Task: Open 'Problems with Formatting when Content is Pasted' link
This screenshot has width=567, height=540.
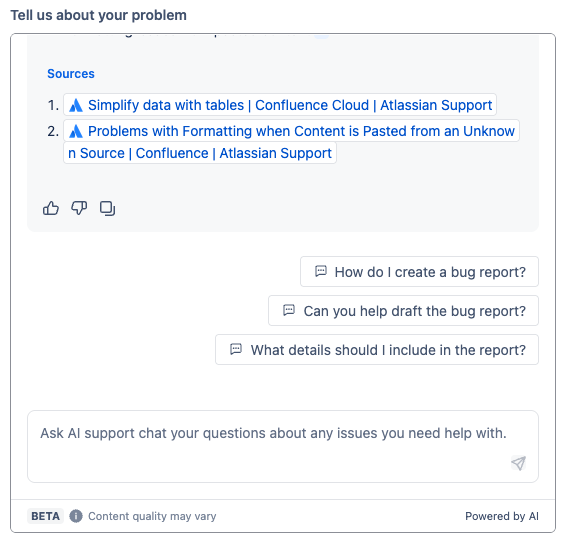Action: [x=291, y=142]
